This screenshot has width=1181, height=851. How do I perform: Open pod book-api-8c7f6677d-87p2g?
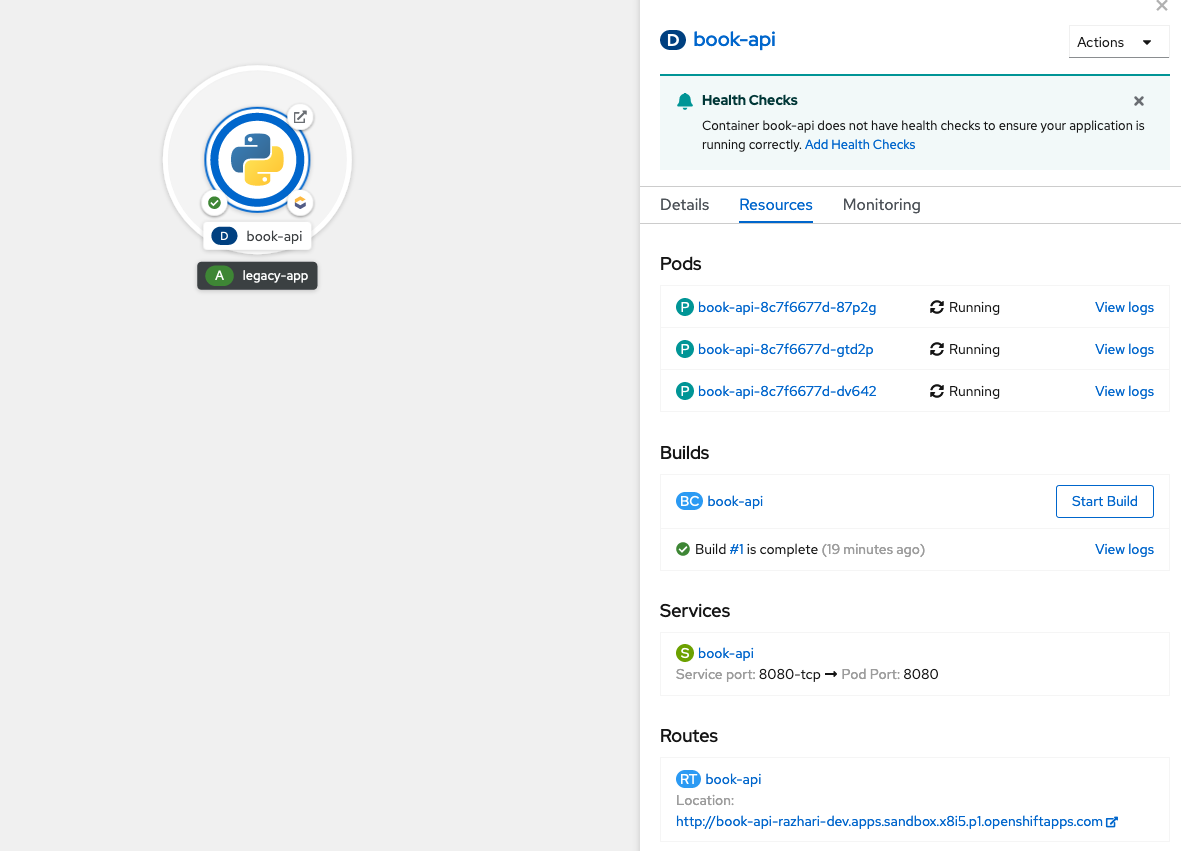pyautogui.click(x=787, y=308)
